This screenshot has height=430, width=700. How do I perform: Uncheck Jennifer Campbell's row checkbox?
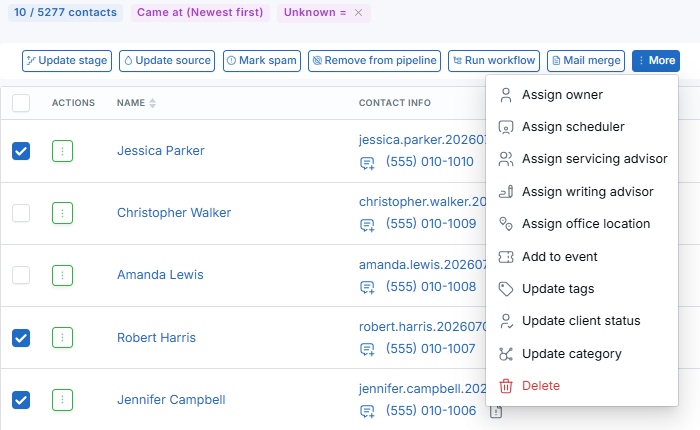pos(21,400)
